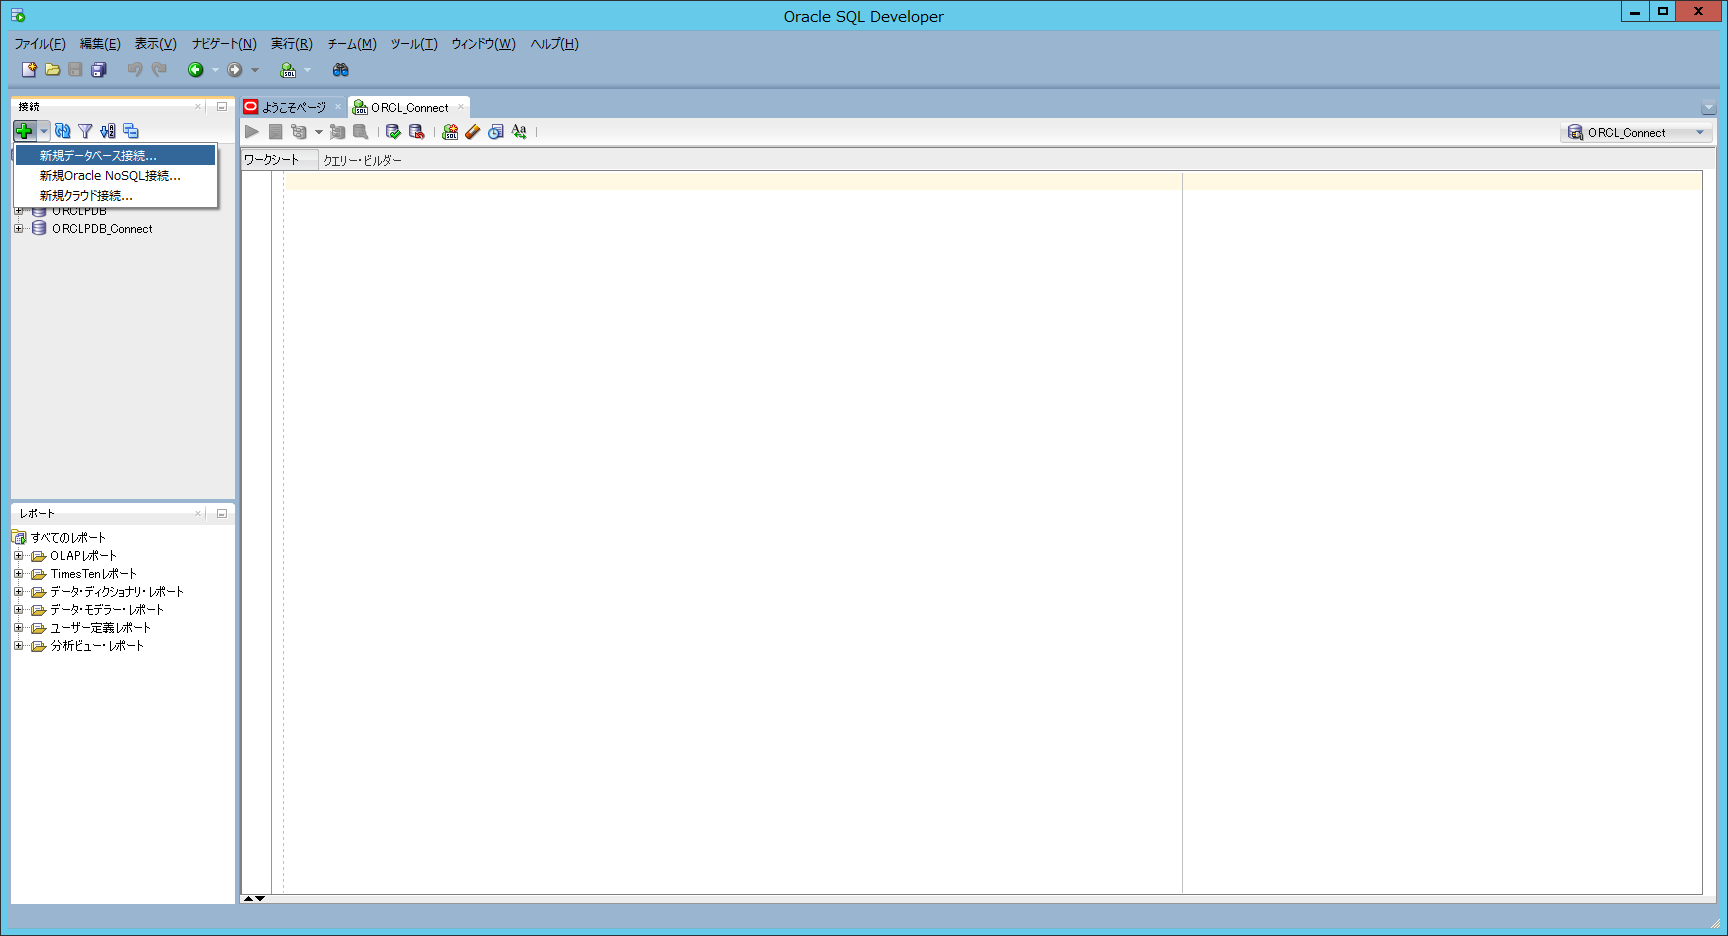Switch to the ようこそページ tab
Image resolution: width=1728 pixels, height=936 pixels.
tap(293, 107)
